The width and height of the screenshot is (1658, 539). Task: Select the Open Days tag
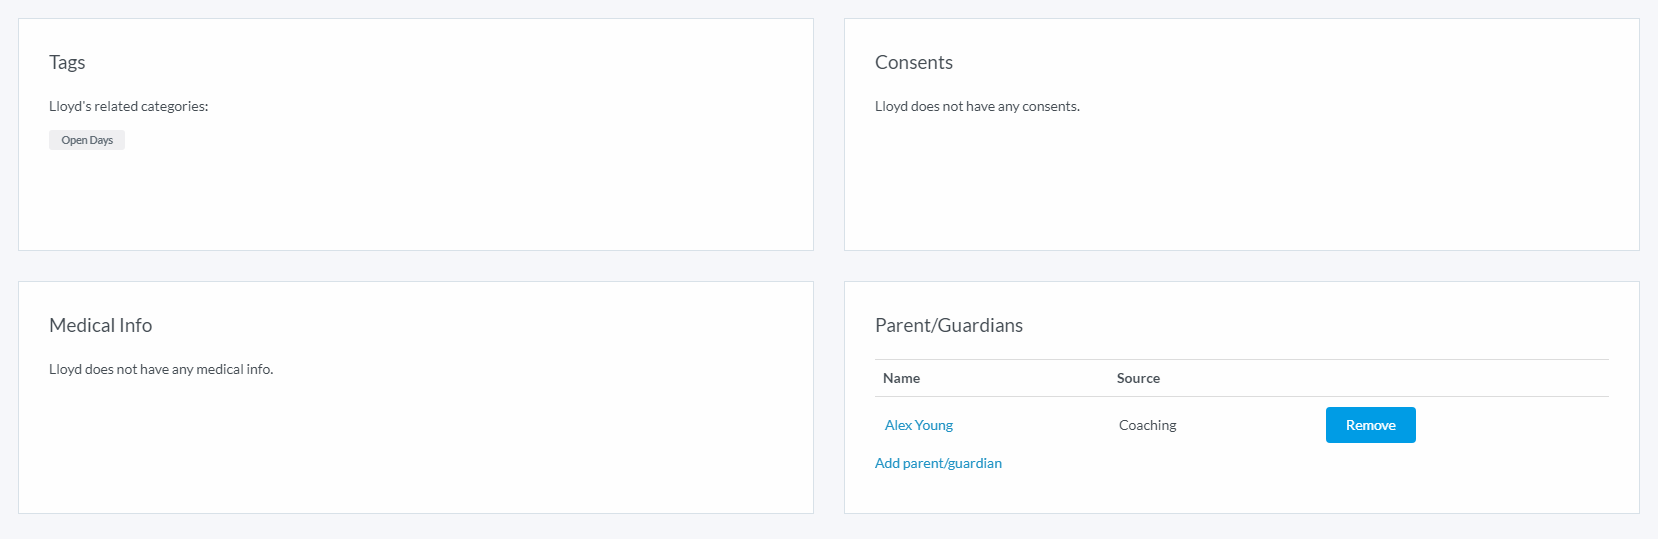point(87,140)
